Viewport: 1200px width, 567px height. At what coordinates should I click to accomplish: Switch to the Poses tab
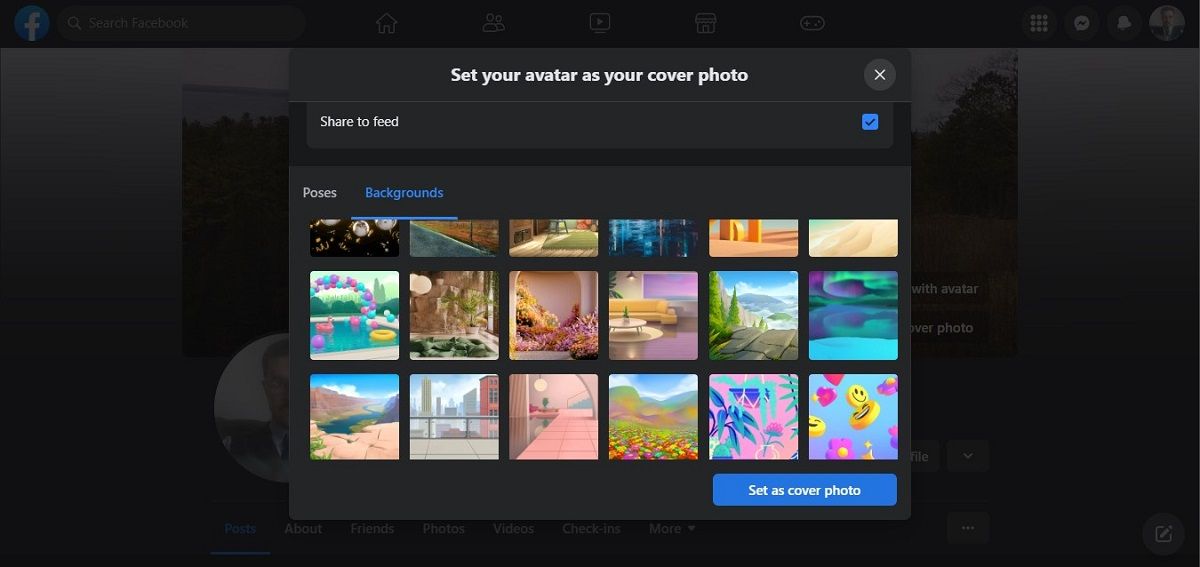pos(320,192)
